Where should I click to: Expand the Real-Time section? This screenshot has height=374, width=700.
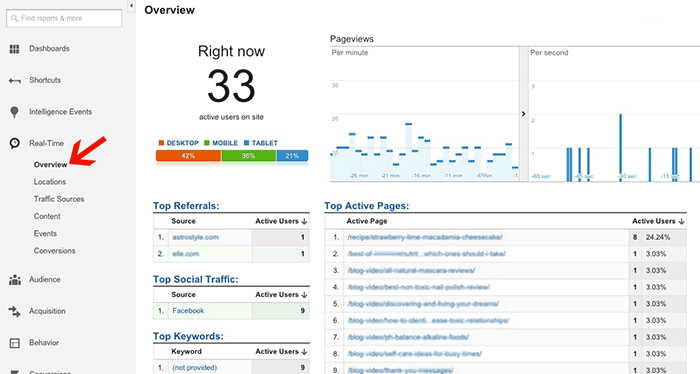46,143
